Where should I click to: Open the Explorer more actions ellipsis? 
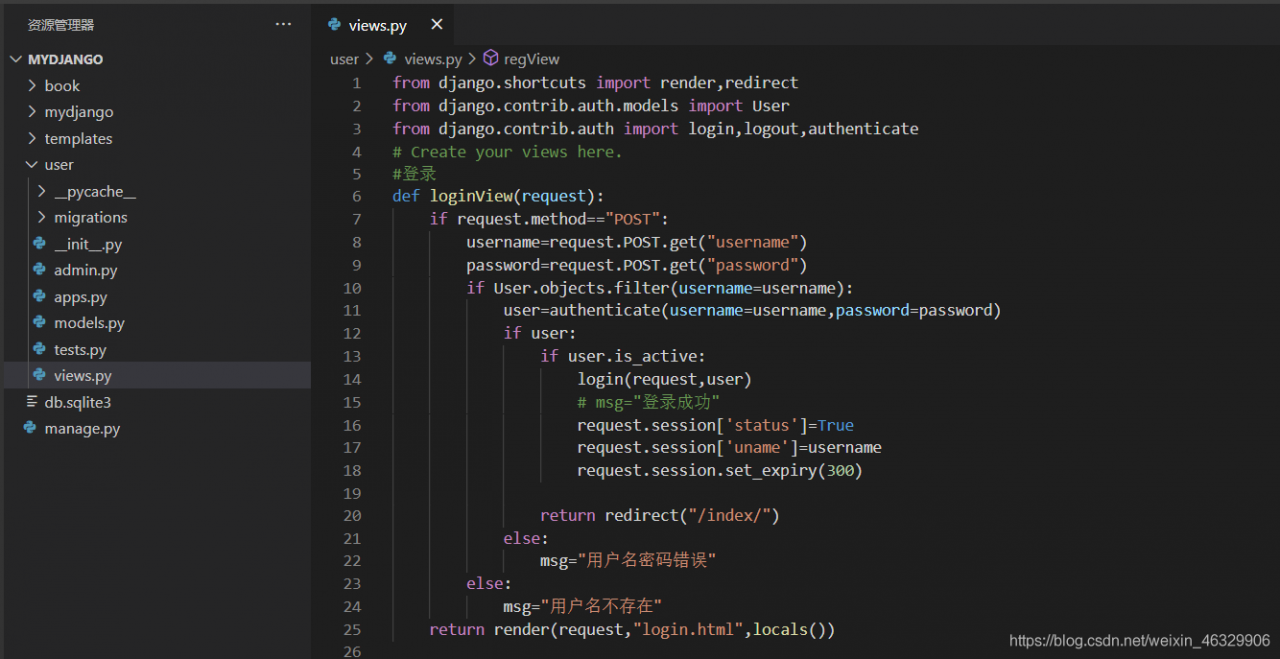(283, 24)
